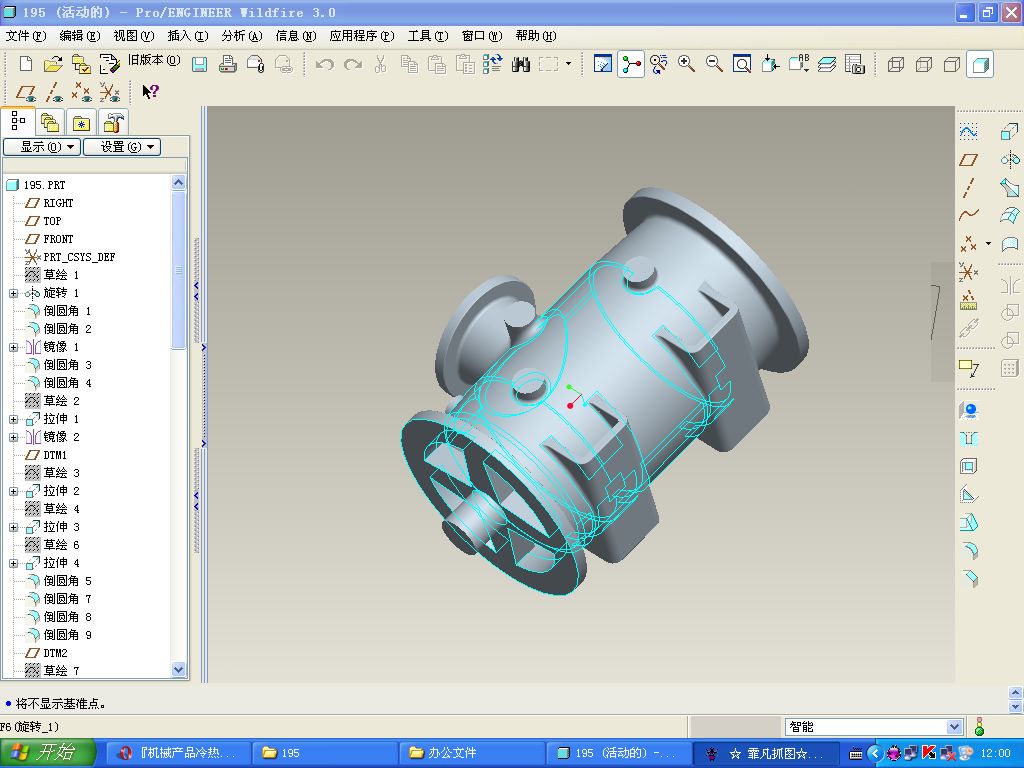Select the Shell tool in right toolbar

(969, 466)
